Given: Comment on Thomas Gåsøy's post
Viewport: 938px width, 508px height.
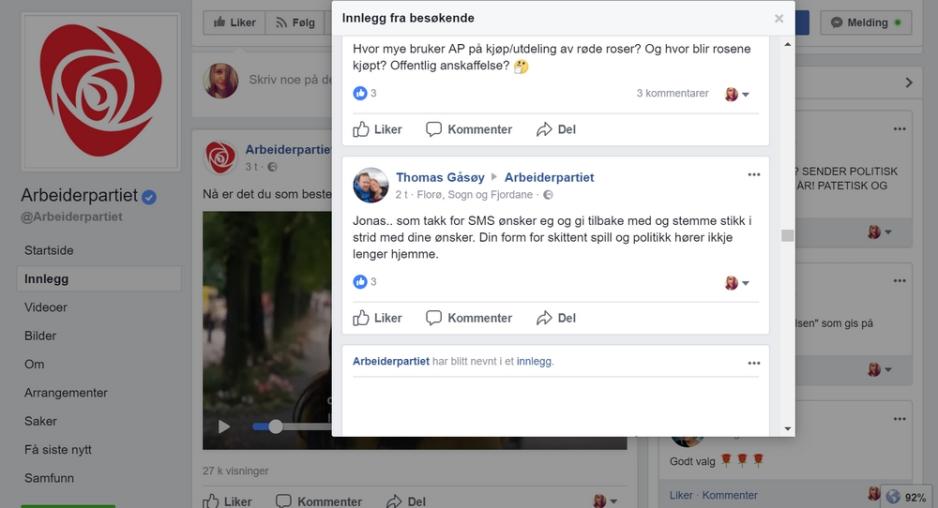Looking at the screenshot, I should coord(469,318).
